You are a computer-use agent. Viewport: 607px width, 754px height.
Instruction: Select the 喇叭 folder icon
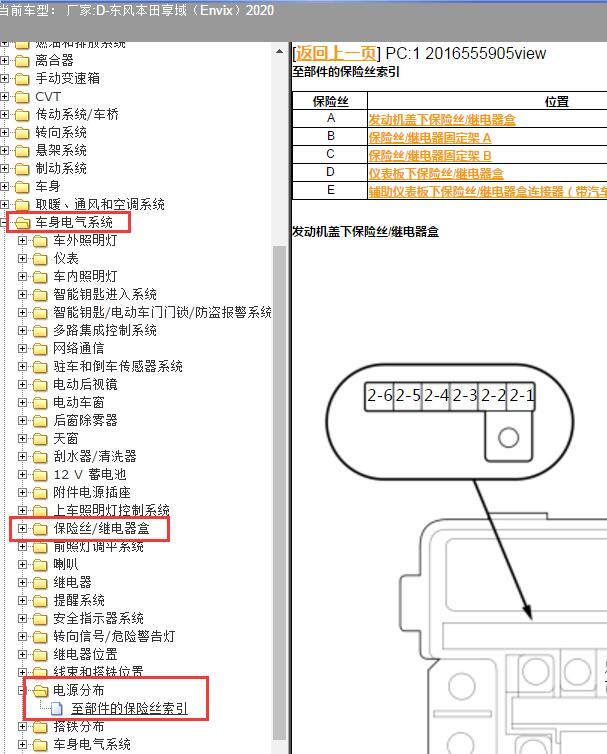[40, 565]
